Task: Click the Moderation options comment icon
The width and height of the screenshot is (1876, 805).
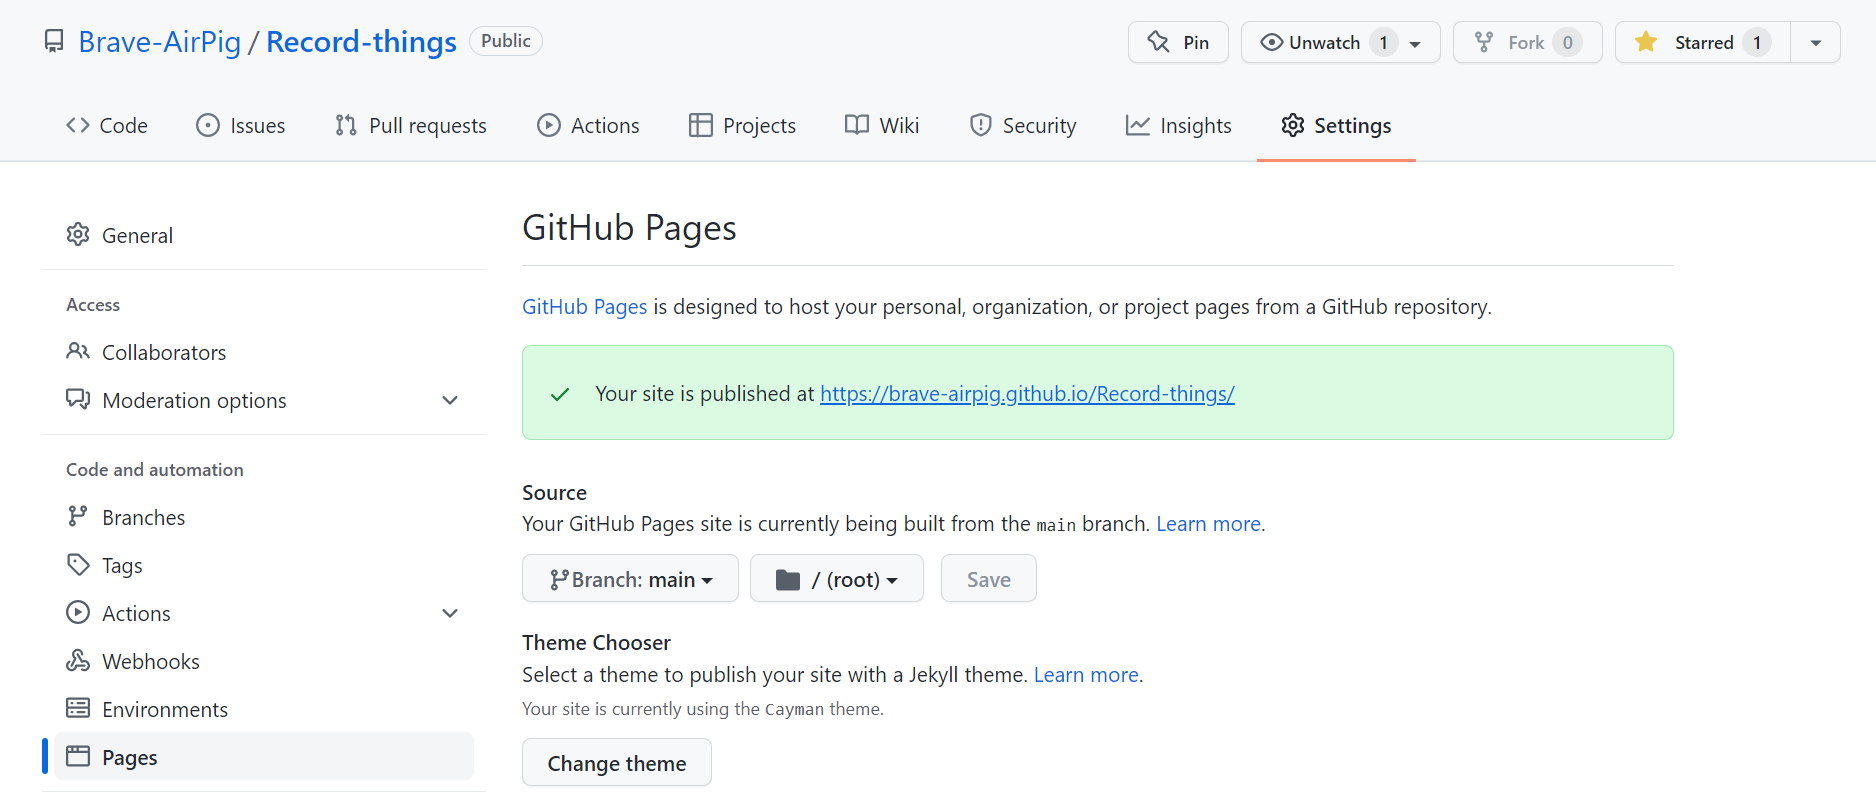Action: [78, 399]
